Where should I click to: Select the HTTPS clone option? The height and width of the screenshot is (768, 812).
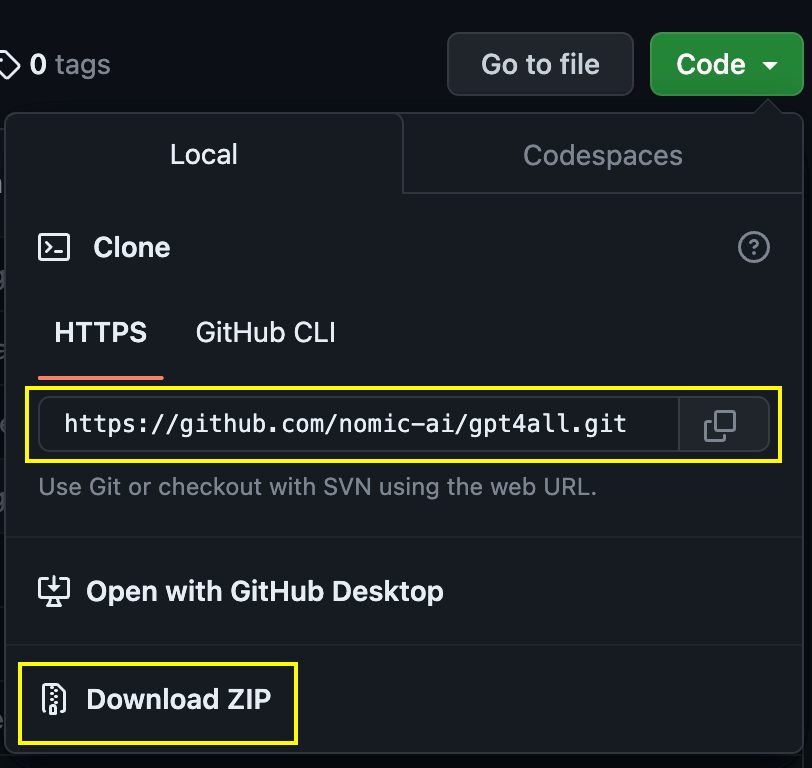(x=100, y=332)
